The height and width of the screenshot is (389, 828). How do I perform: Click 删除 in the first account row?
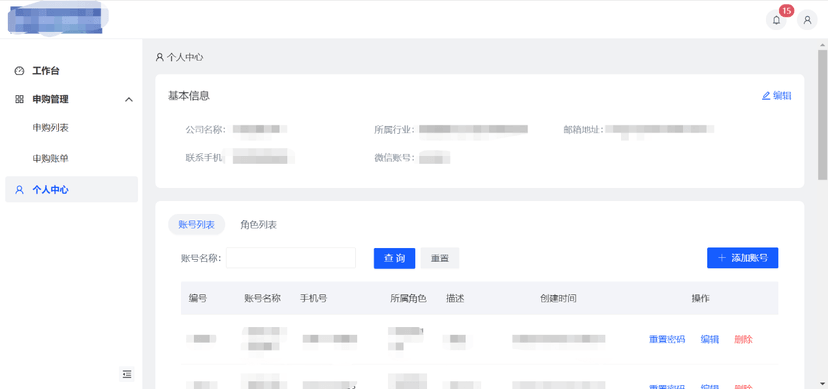click(x=743, y=339)
